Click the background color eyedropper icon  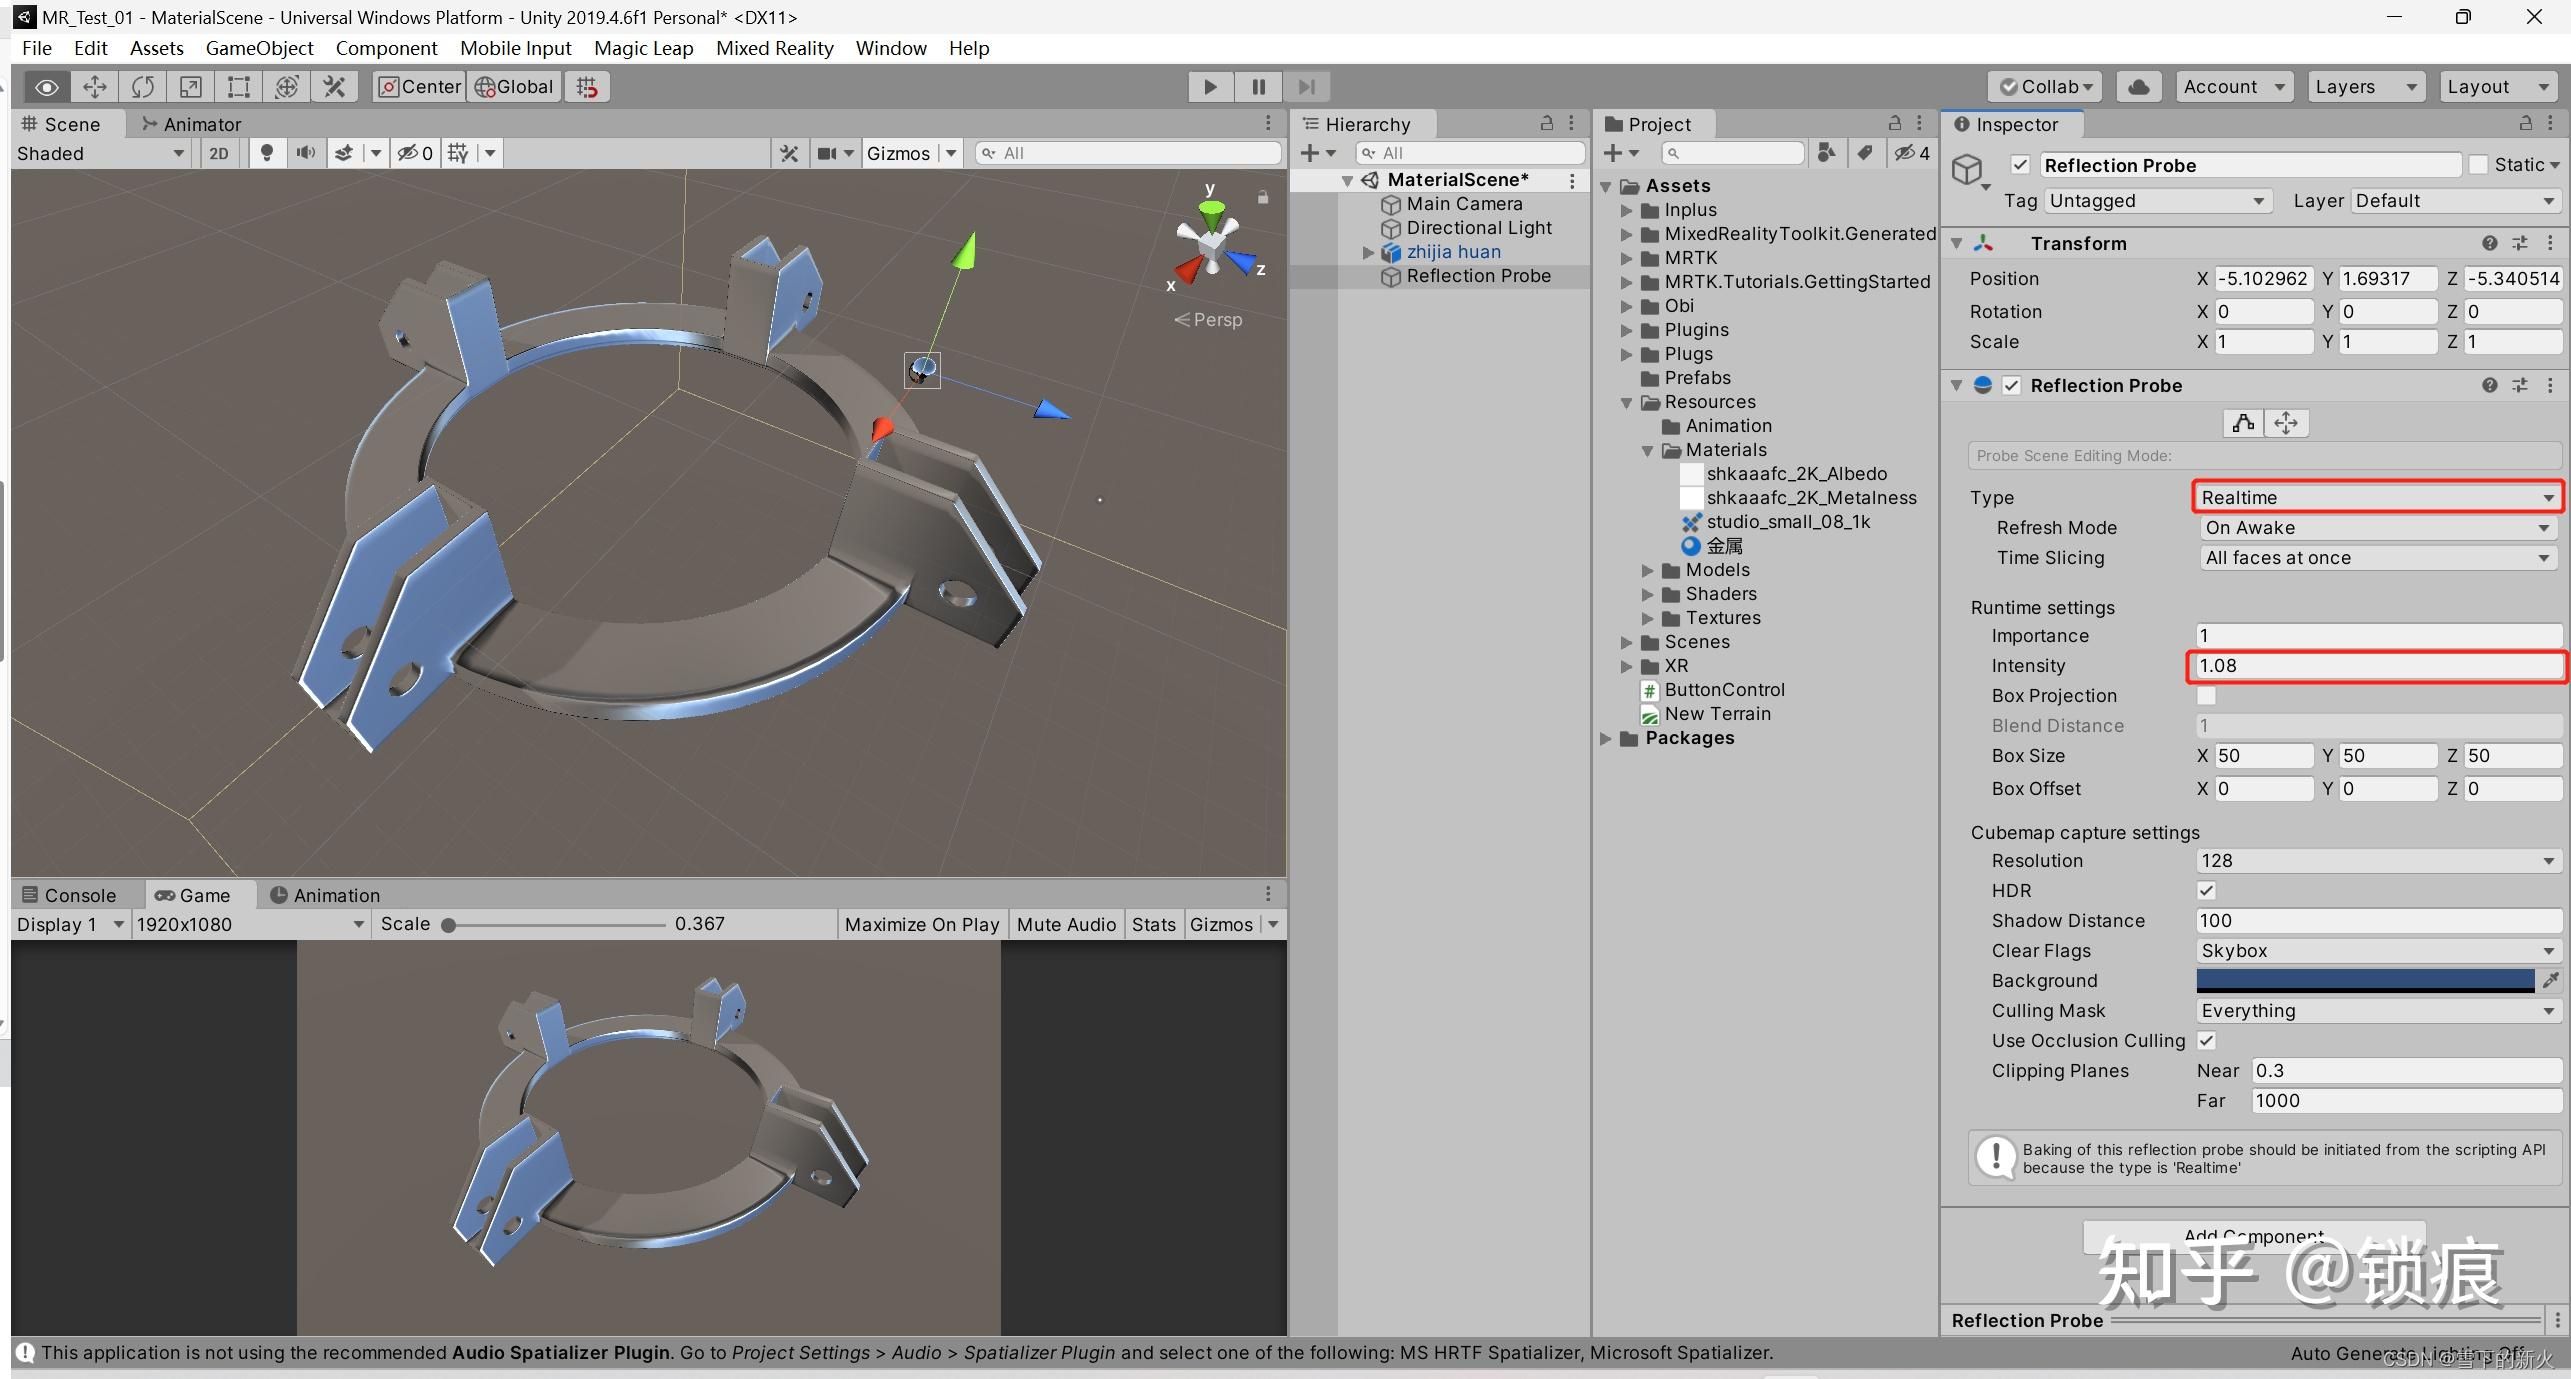(x=2550, y=980)
